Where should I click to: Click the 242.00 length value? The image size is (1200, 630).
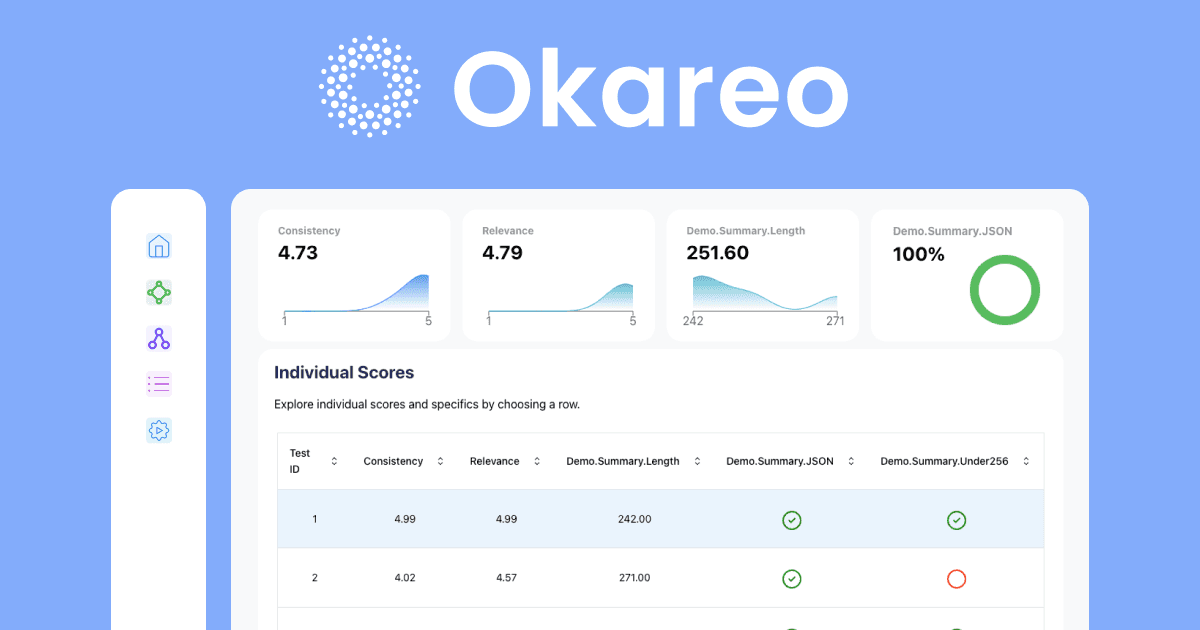(635, 520)
